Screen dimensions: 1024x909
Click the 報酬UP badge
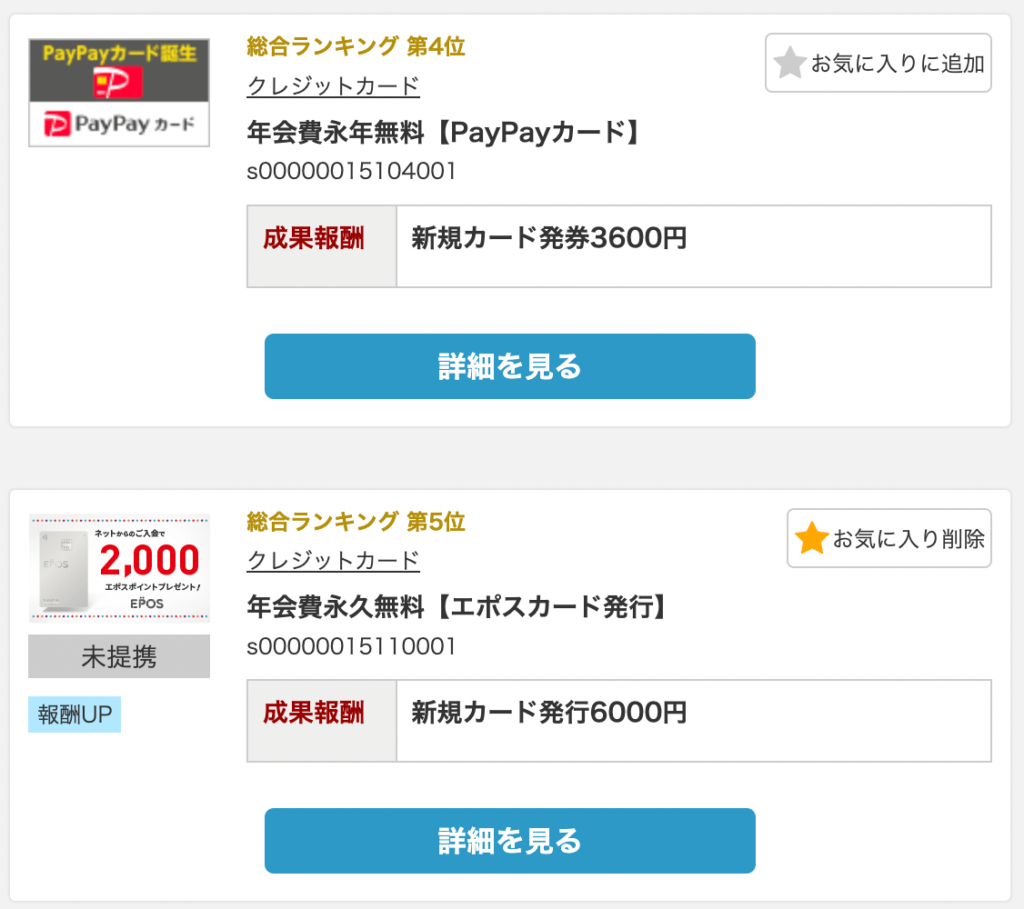pos(74,714)
